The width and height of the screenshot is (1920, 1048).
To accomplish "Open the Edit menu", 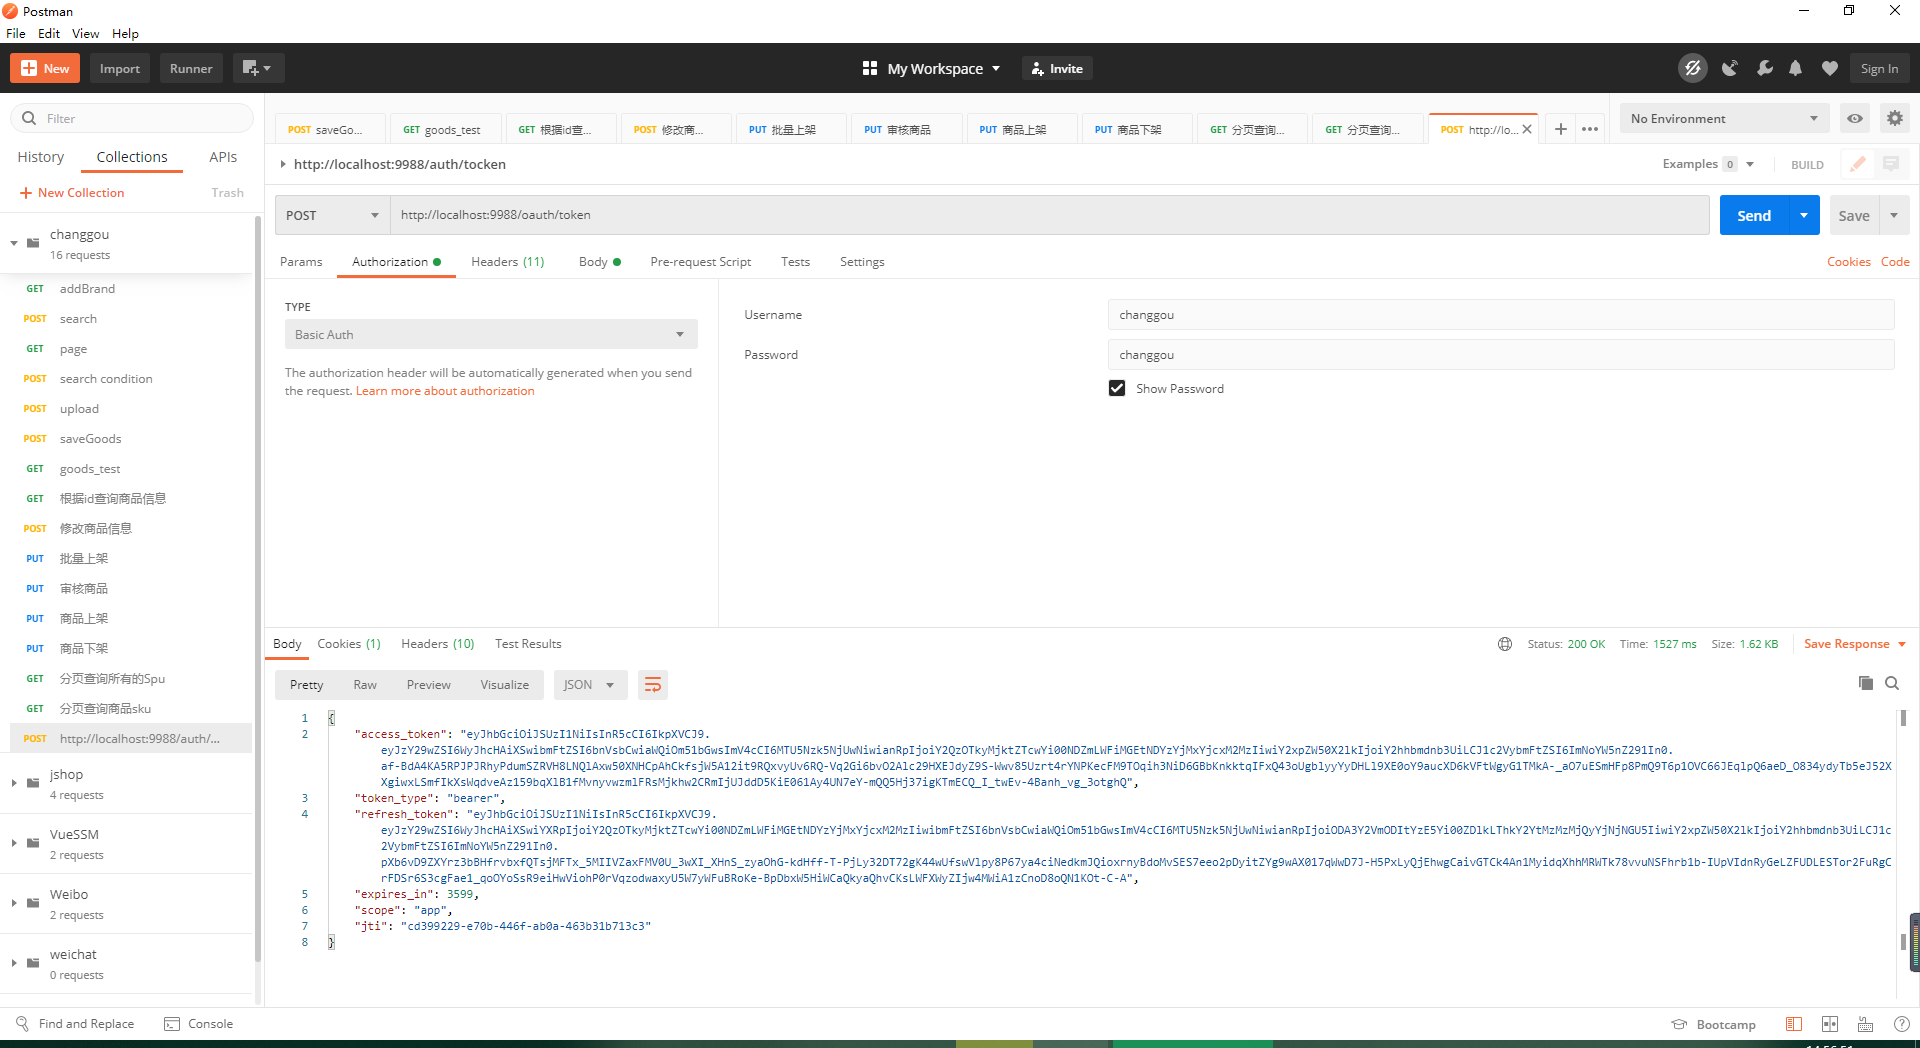I will pos(49,33).
